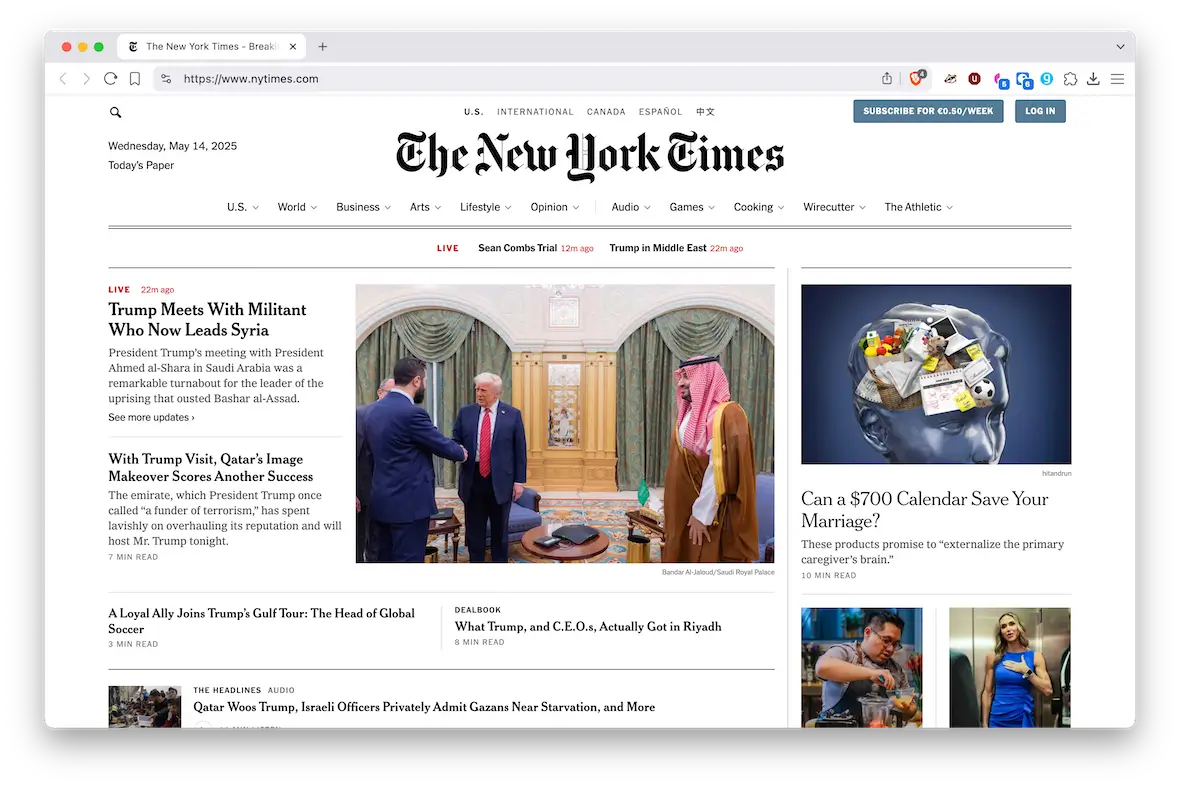This screenshot has width=1180, height=787.
Task: Open Head of Global Soccer article
Action: coord(261,621)
